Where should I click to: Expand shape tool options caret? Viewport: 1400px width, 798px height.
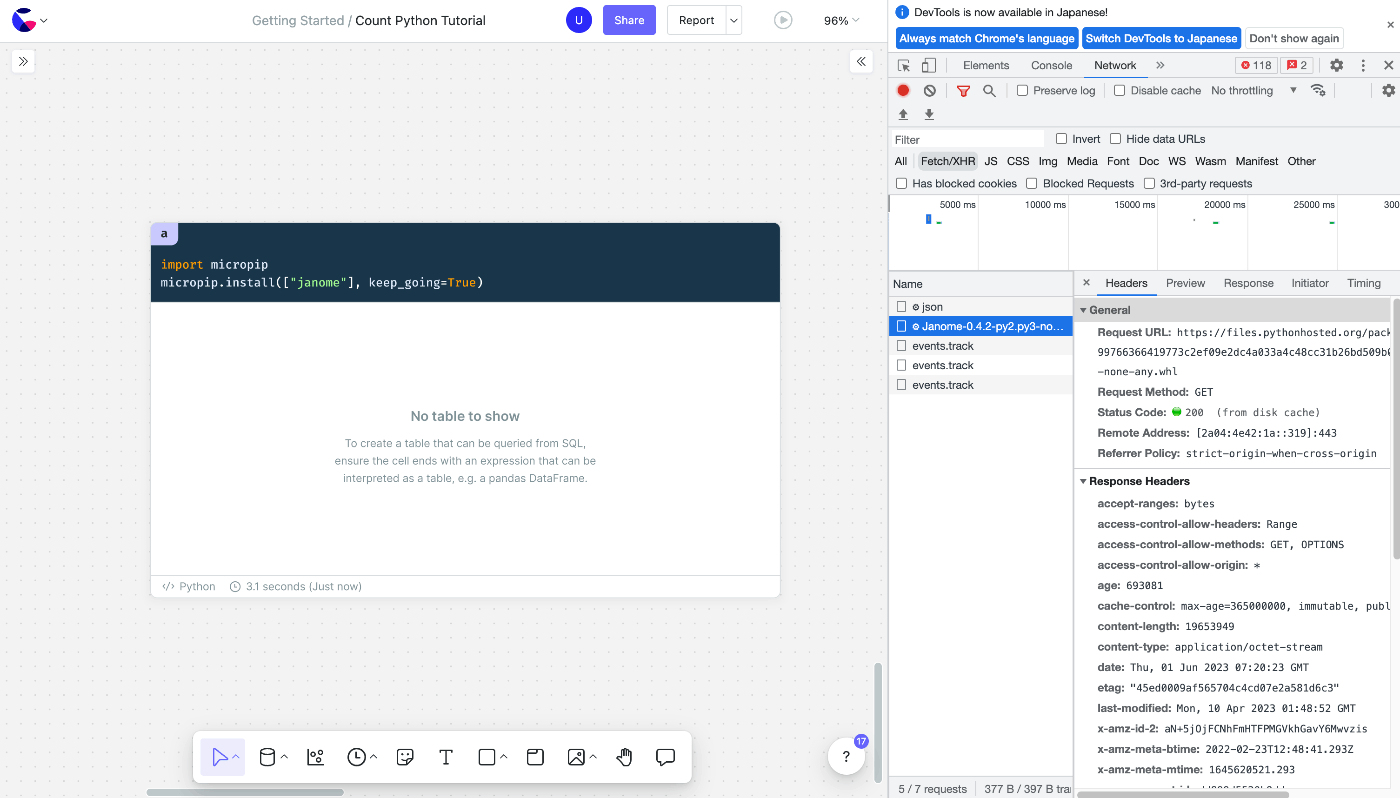click(503, 757)
